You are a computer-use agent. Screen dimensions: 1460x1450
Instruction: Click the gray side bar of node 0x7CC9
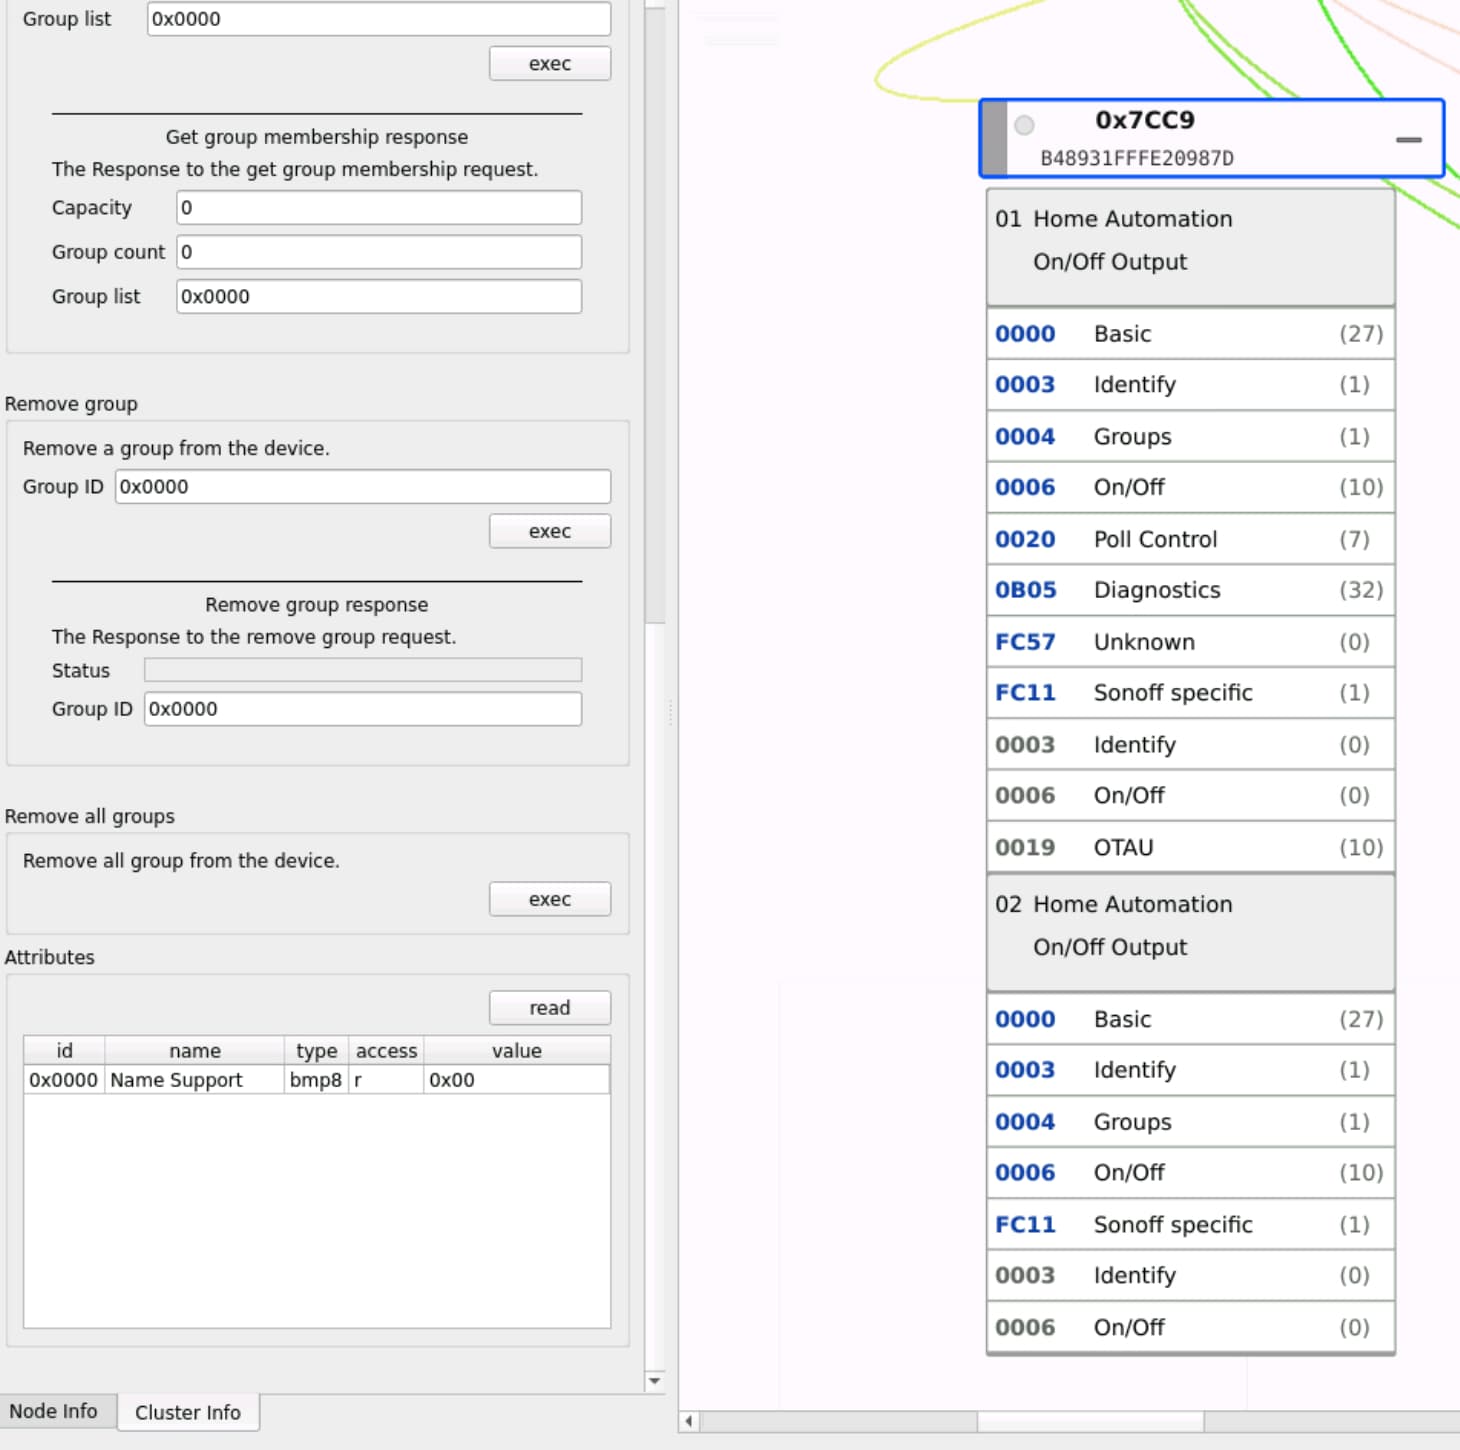[x=994, y=139]
